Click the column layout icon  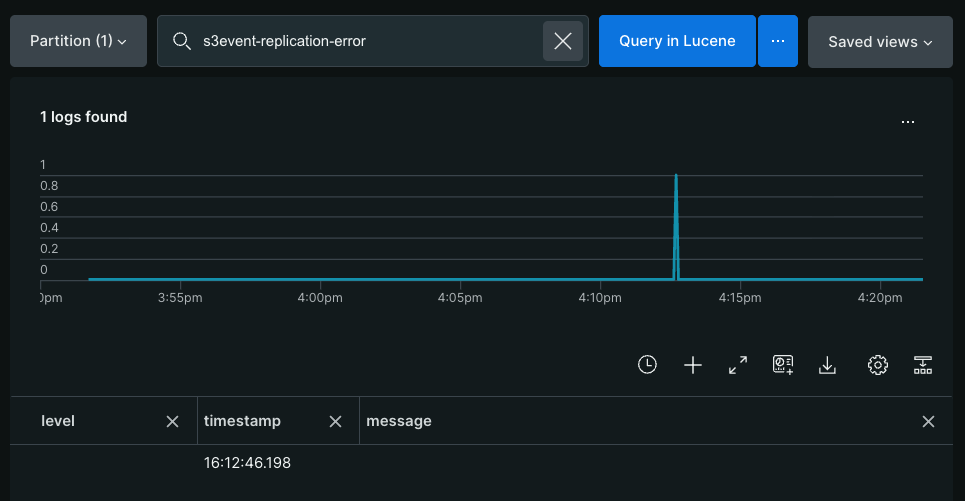(923, 365)
